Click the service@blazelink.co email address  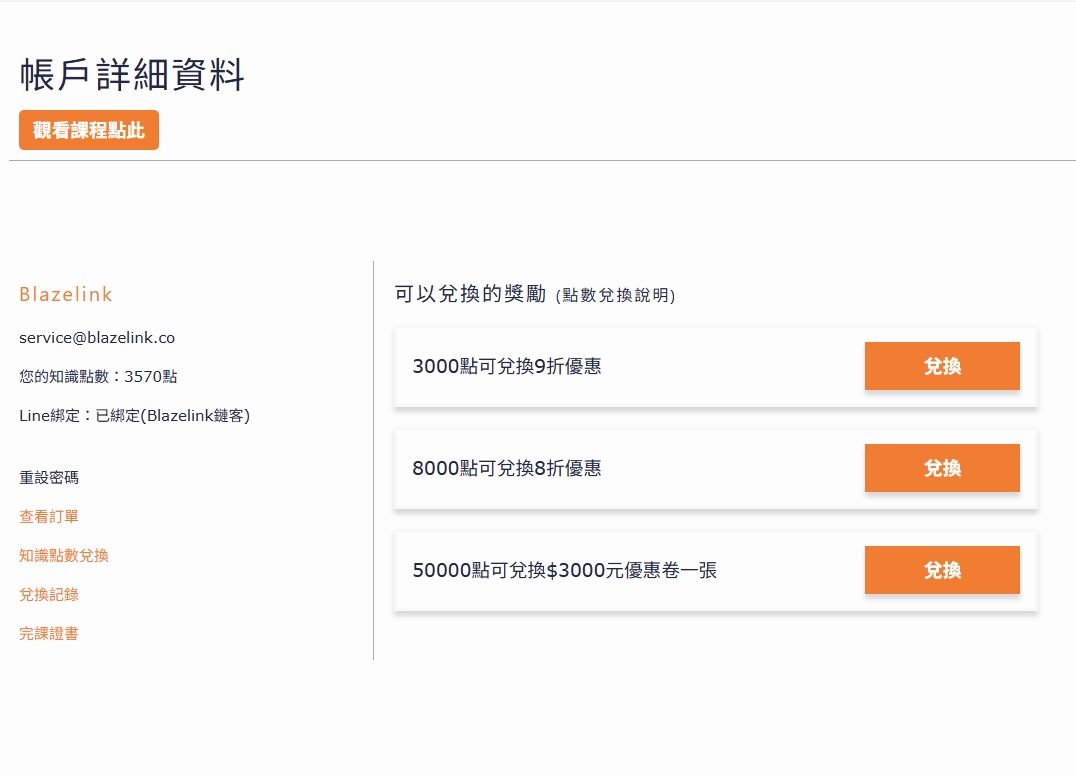[97, 338]
